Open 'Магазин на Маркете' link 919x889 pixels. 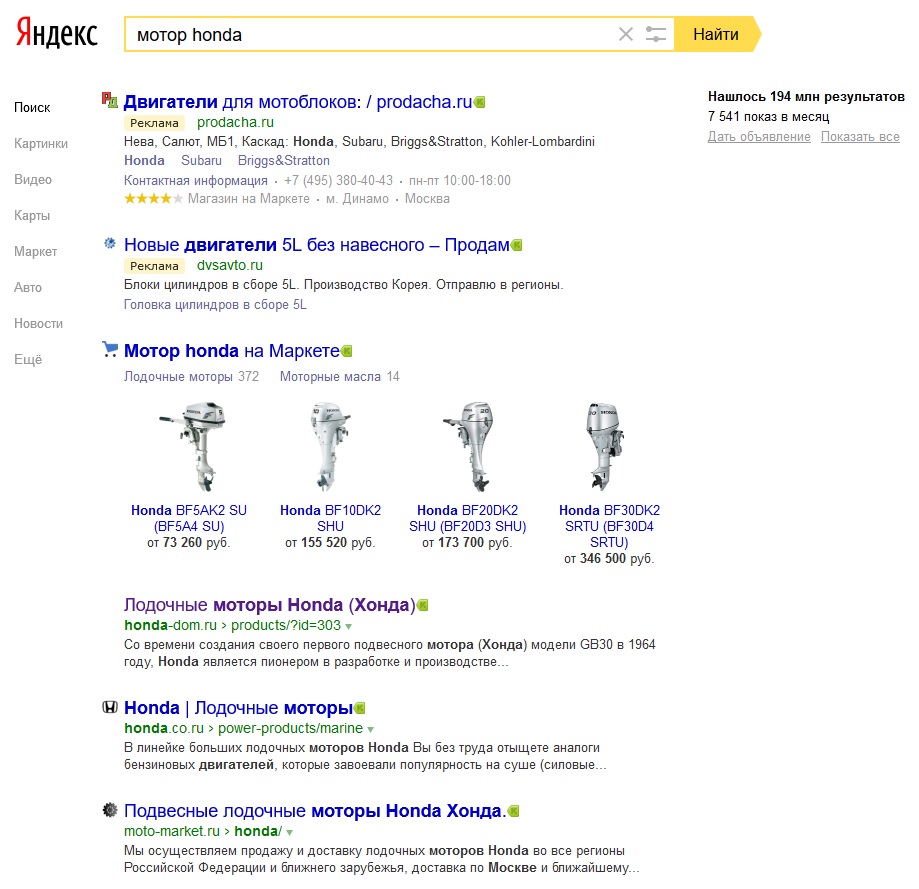[249, 199]
